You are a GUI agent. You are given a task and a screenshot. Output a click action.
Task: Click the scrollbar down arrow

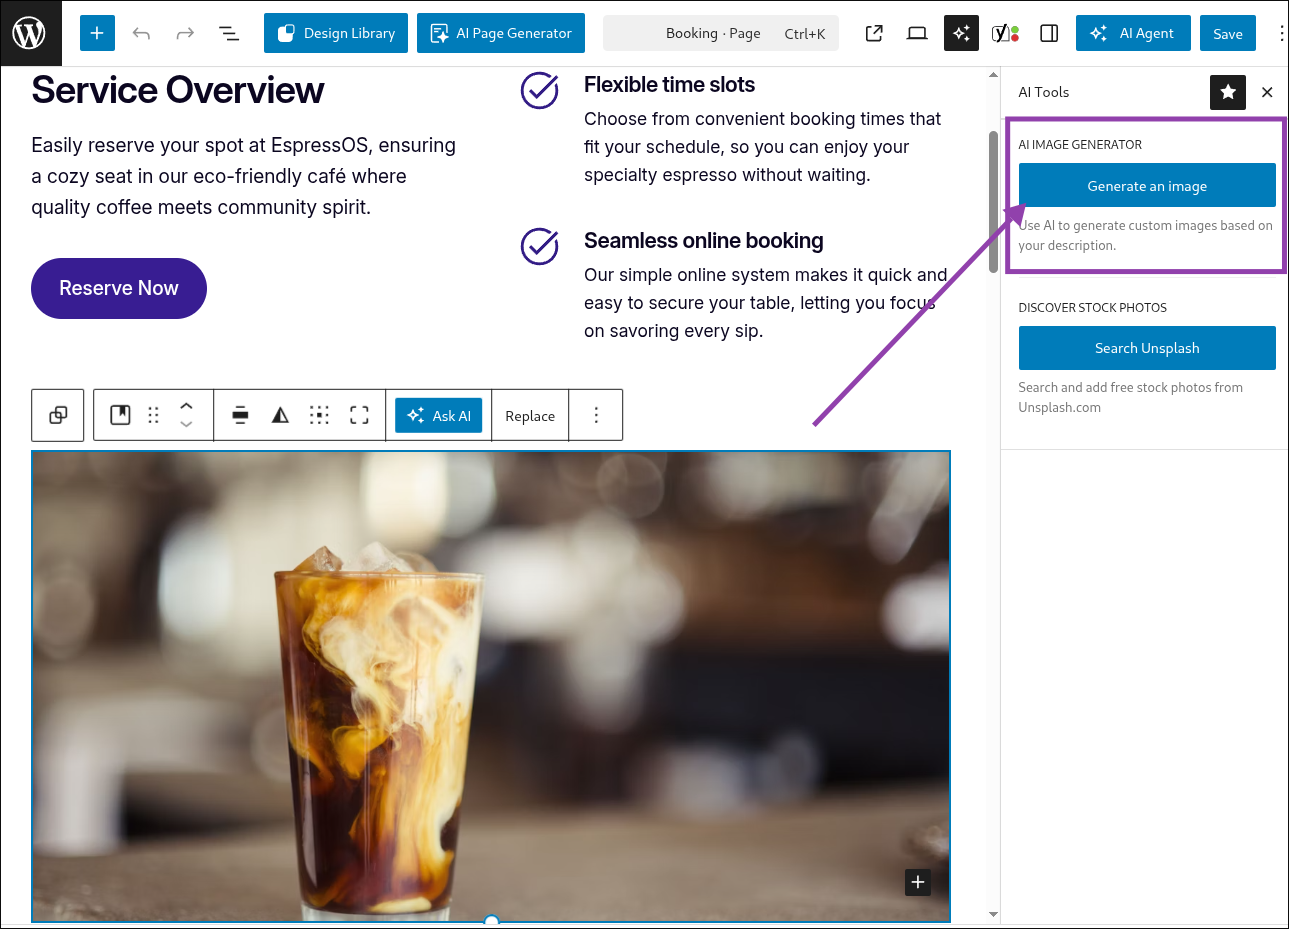click(x=993, y=914)
